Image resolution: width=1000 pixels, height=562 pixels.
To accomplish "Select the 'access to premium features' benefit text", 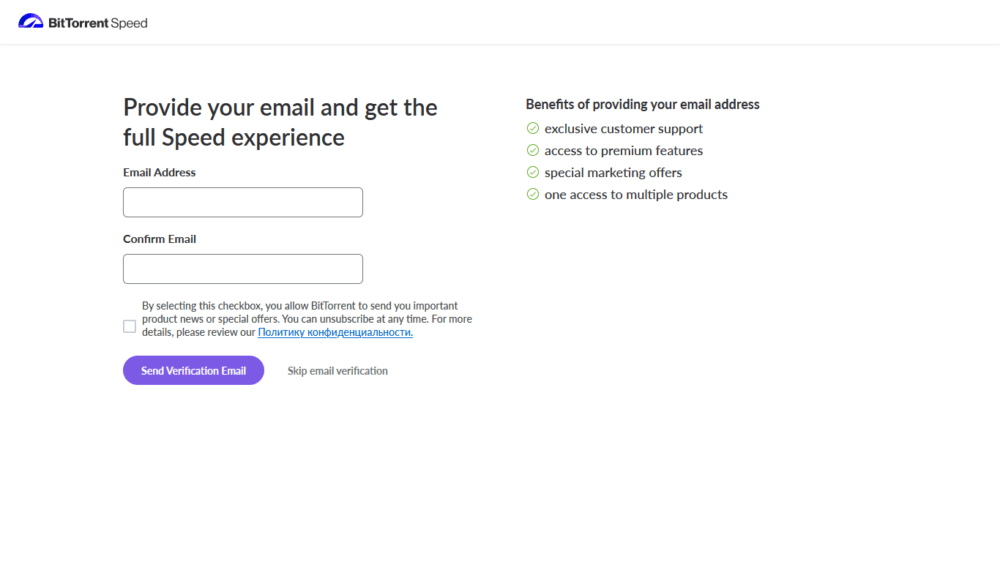I will pyautogui.click(x=624, y=150).
